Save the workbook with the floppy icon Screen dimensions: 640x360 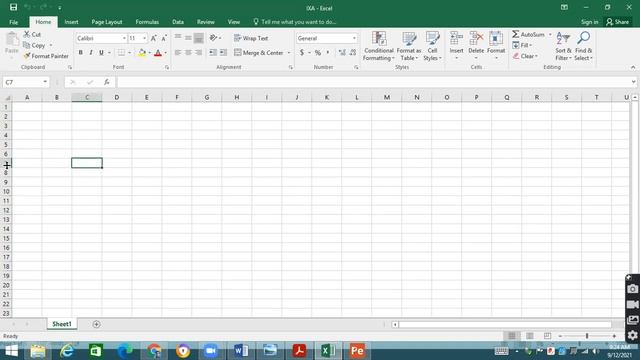(x=13, y=7)
